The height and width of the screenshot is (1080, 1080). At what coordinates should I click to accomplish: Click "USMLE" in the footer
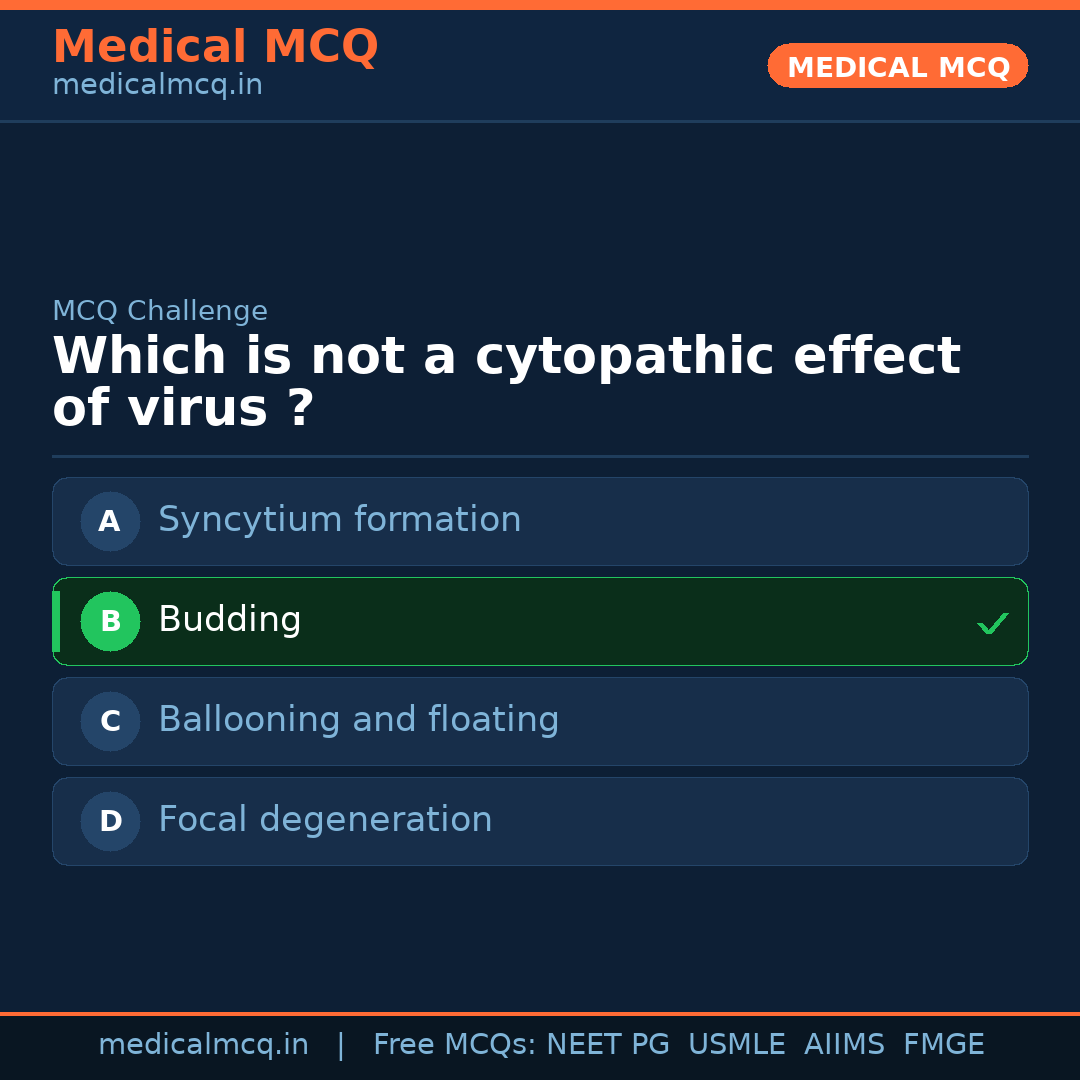(x=736, y=1045)
